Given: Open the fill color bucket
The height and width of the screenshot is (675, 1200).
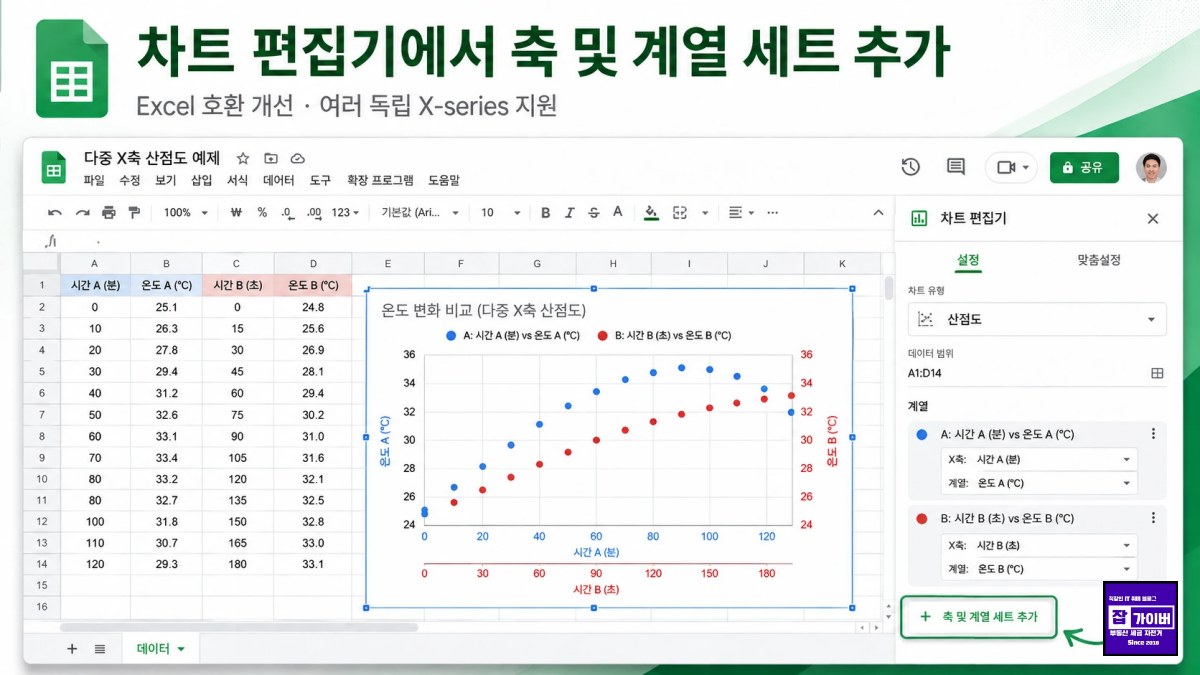Looking at the screenshot, I should click(x=652, y=212).
